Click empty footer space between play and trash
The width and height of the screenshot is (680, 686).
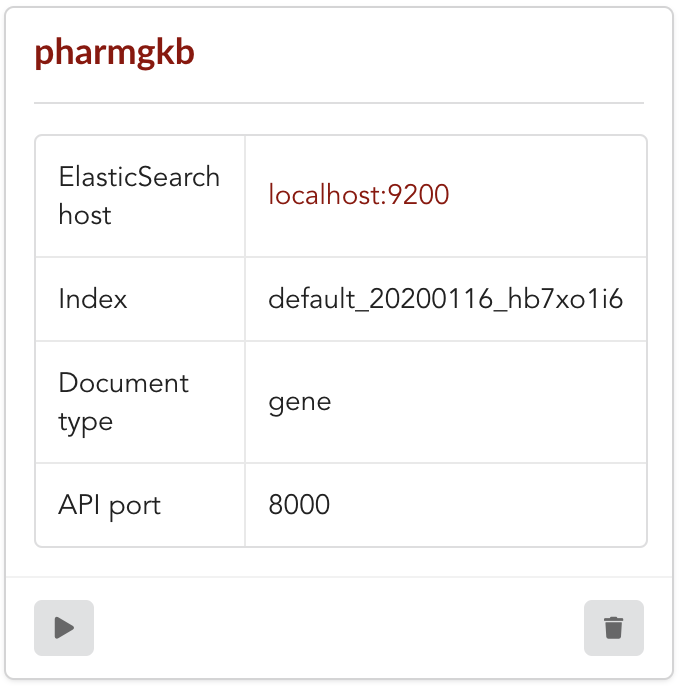[339, 628]
